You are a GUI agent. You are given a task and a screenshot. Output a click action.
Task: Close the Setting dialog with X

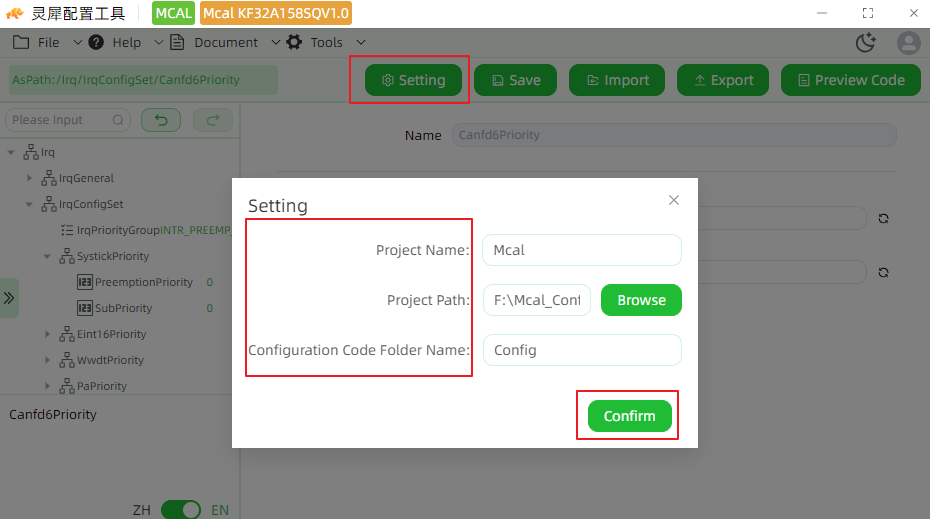674,200
